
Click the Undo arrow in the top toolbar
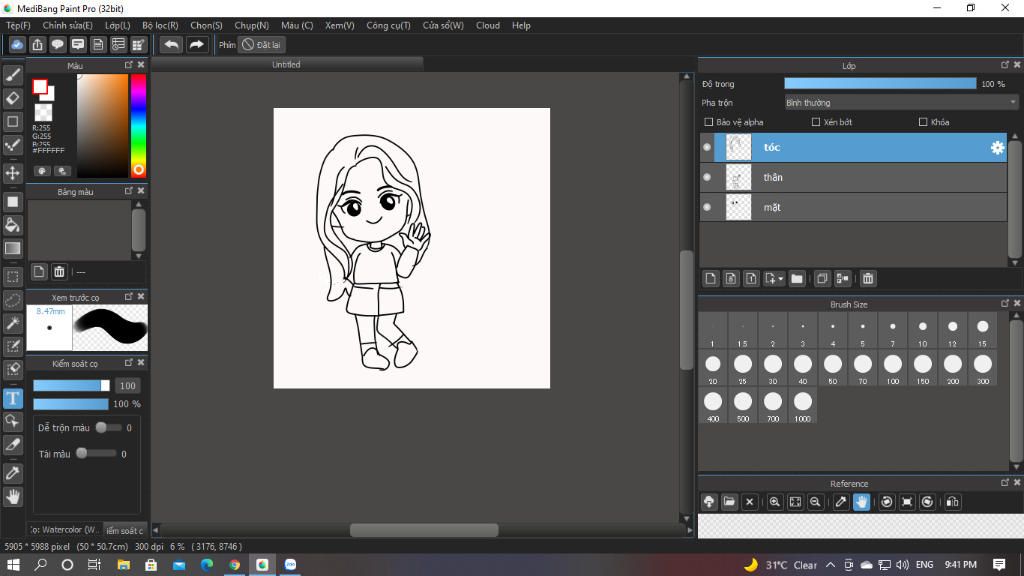172,44
